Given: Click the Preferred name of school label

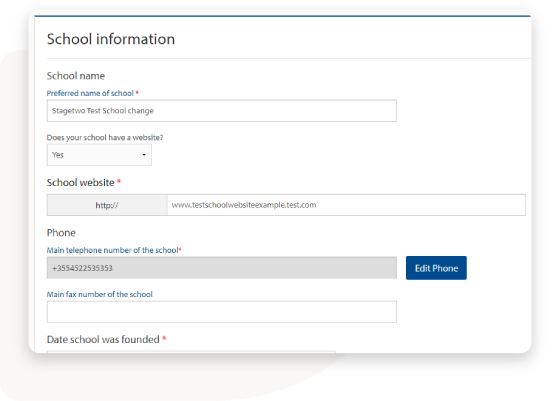Looking at the screenshot, I should point(90,93).
